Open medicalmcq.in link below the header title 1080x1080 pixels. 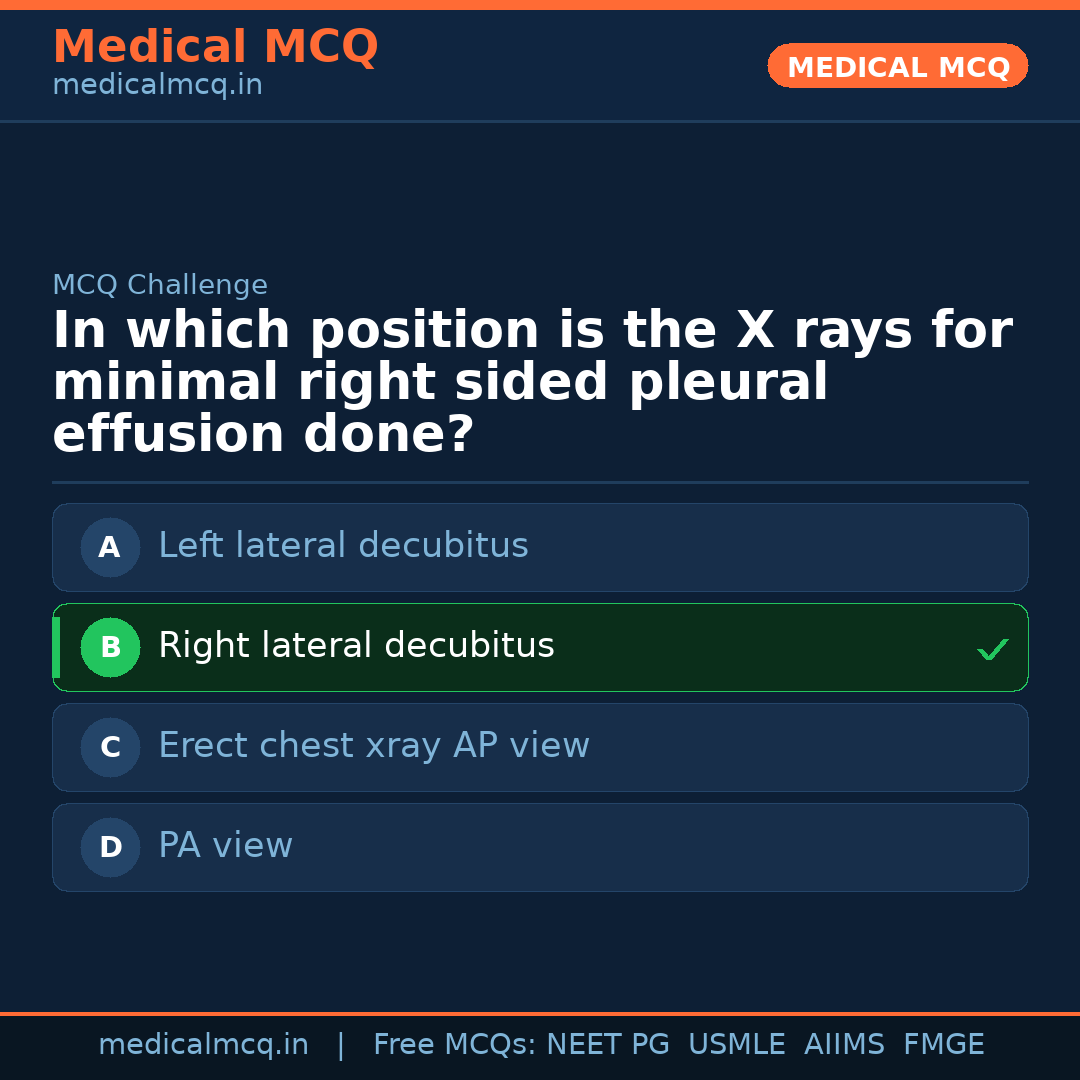pyautogui.click(x=157, y=85)
